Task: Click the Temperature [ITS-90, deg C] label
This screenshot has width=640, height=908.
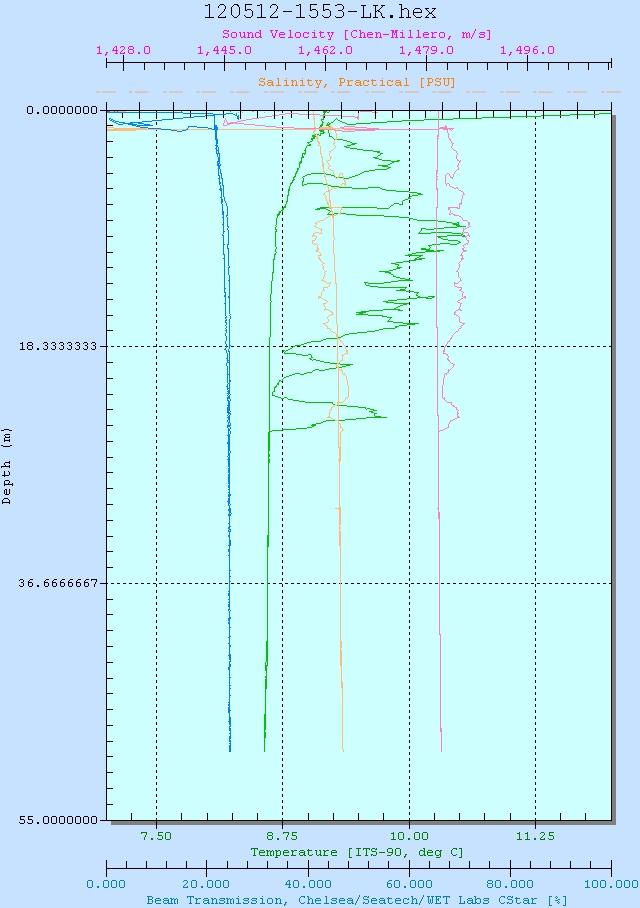Action: click(357, 852)
